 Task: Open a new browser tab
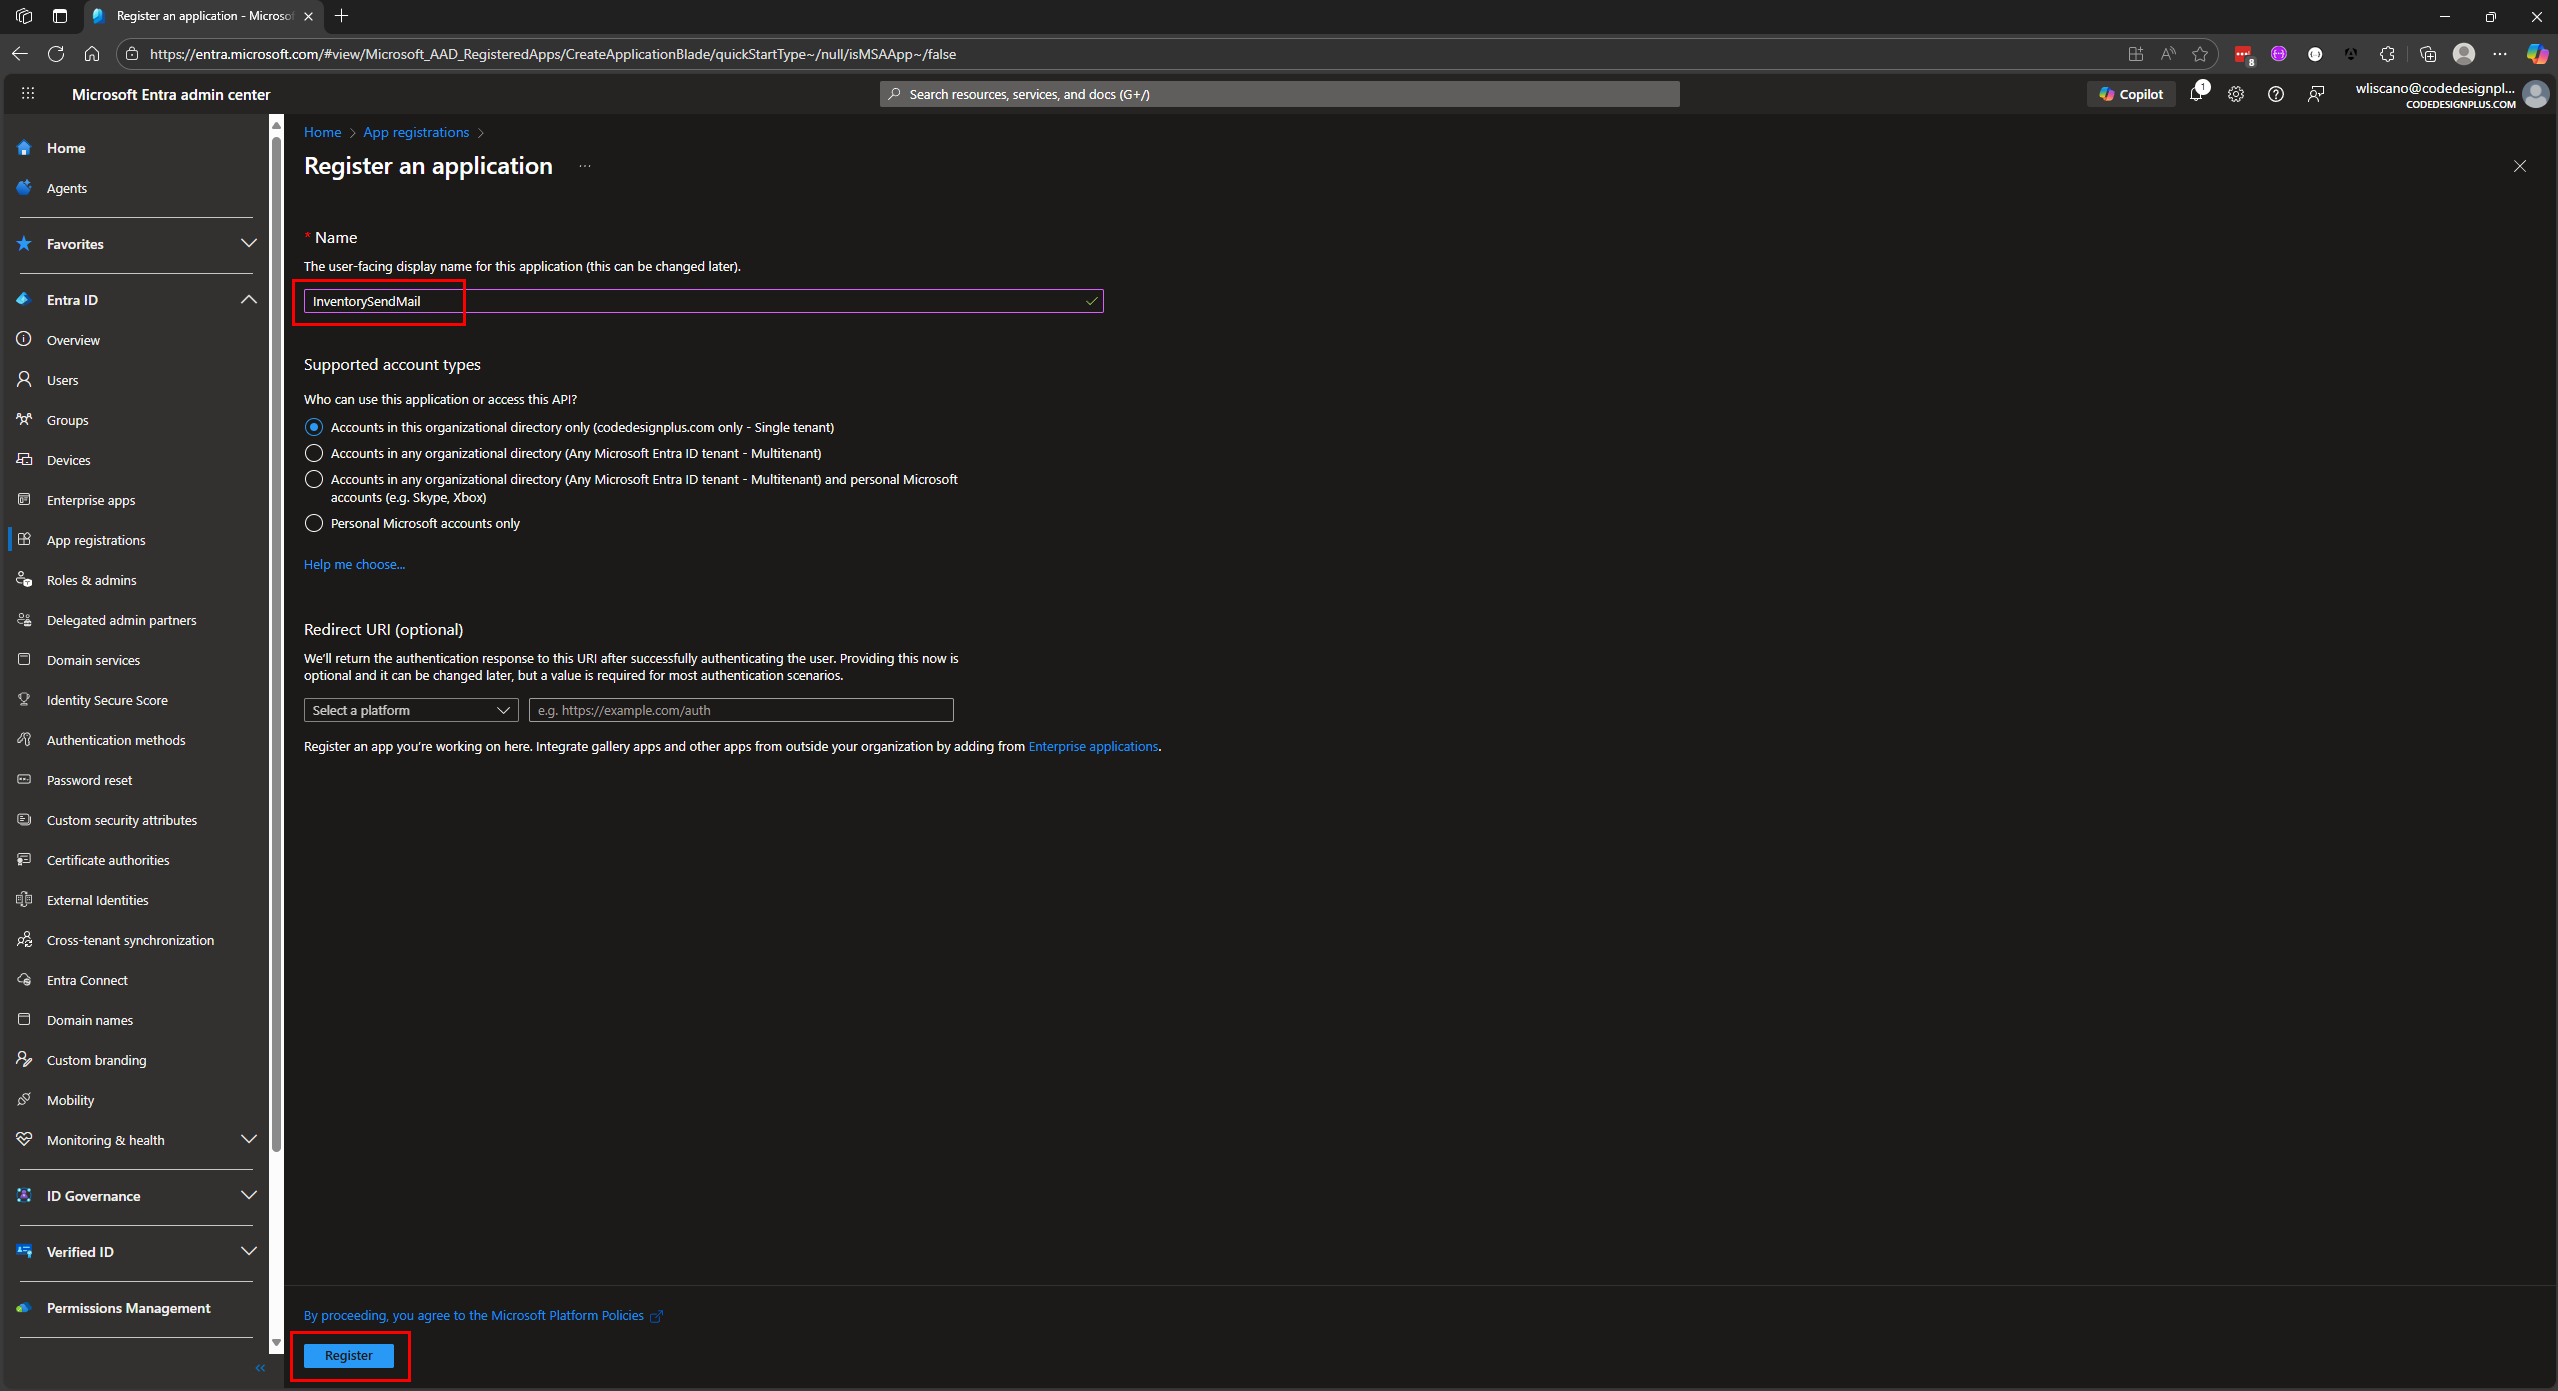click(342, 16)
